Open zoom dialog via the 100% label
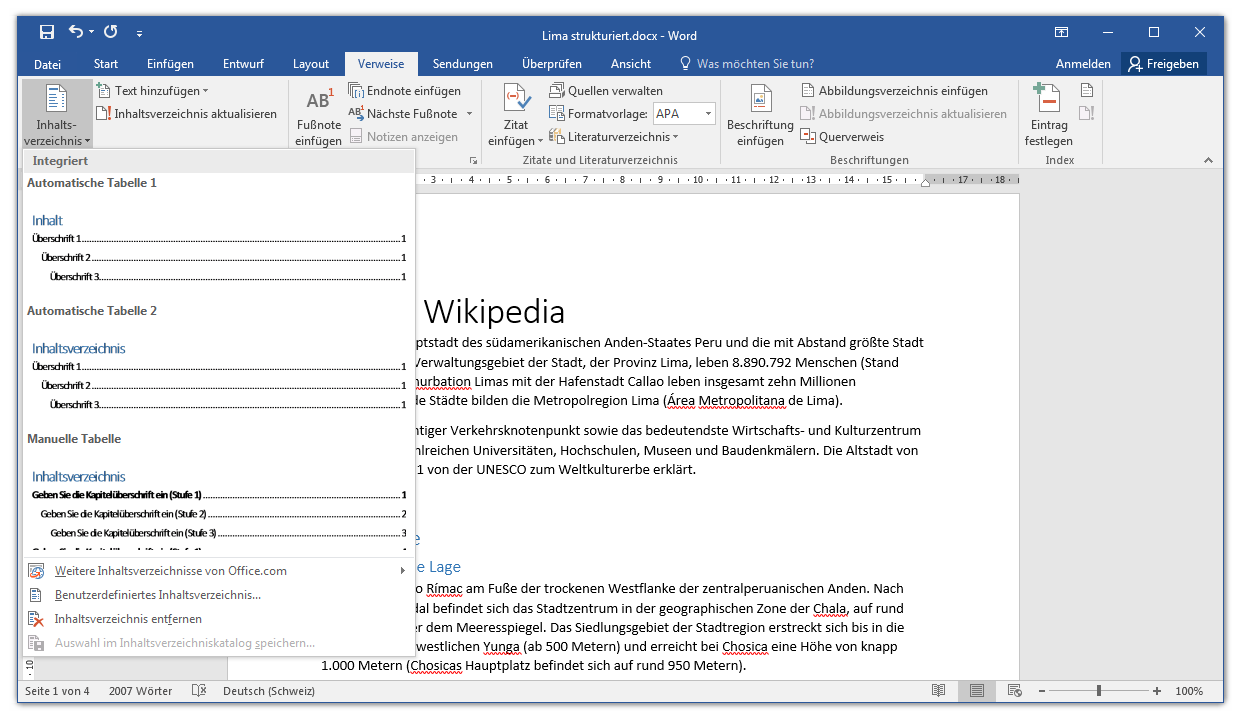The height and width of the screenshot is (717, 1245). [1189, 691]
